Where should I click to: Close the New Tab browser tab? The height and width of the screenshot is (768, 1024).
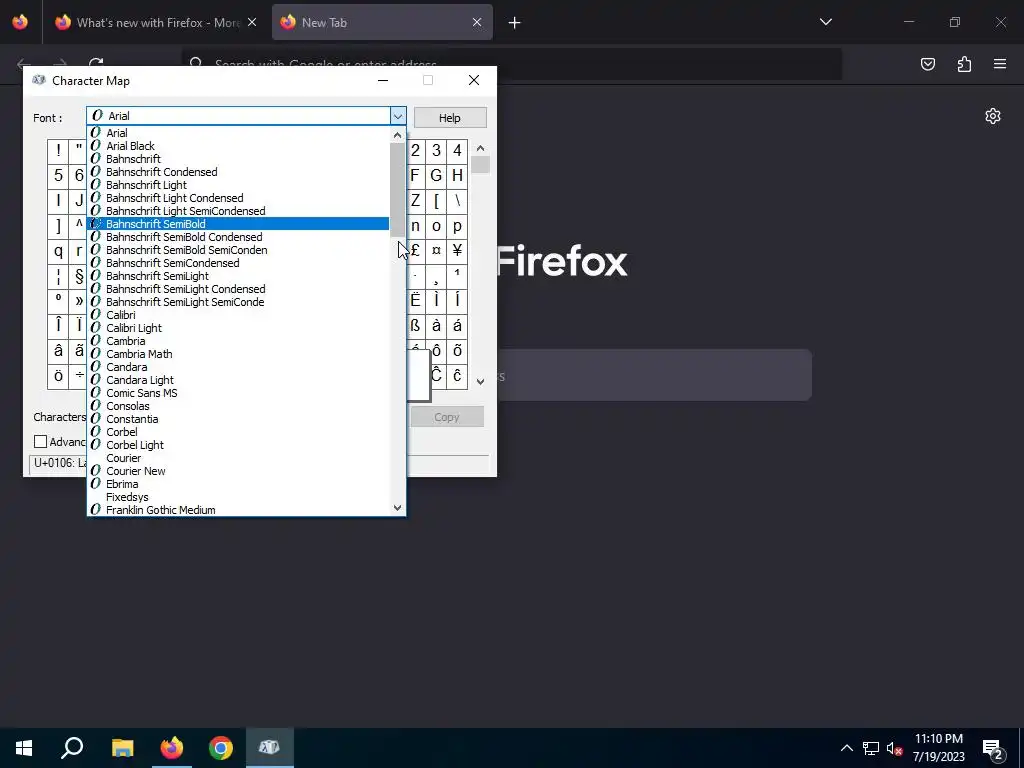[x=477, y=22]
